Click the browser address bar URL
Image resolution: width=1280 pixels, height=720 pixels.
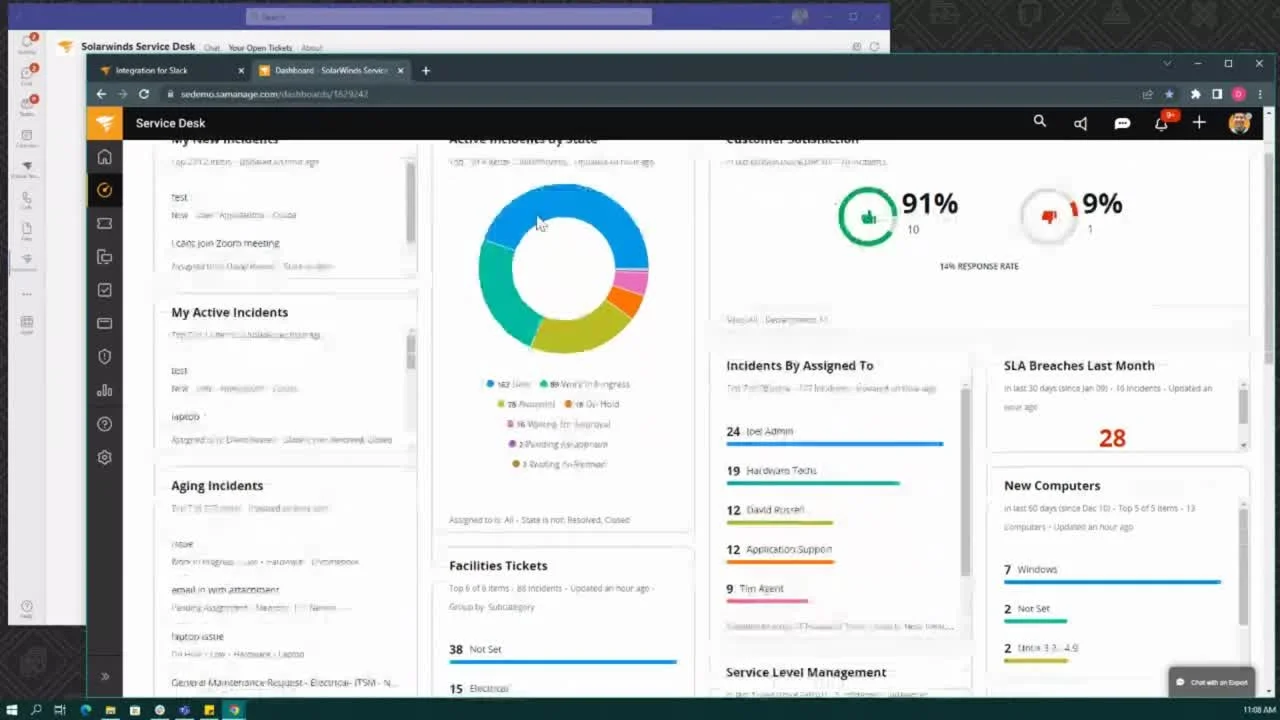click(267, 94)
